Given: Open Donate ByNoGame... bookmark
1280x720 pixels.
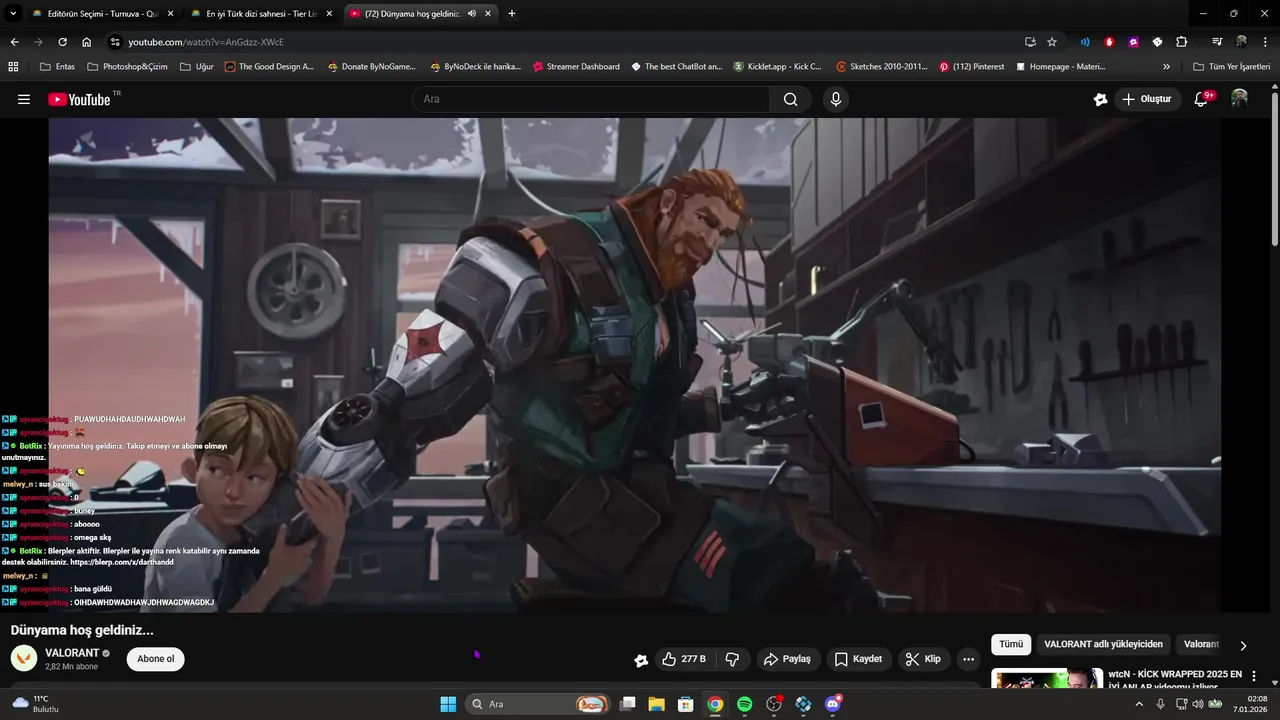Looking at the screenshot, I should tap(371, 67).
